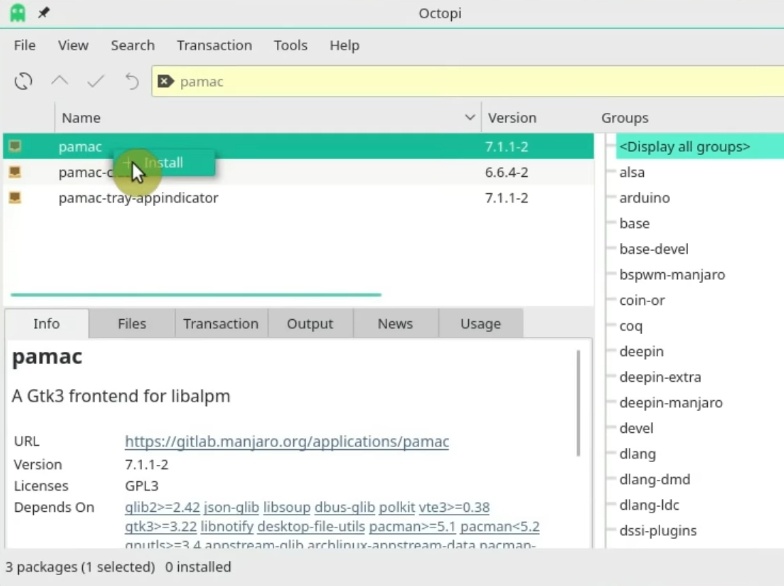Open the pacman<5.2 dependency link
The height and width of the screenshot is (586, 784).
coord(500,526)
